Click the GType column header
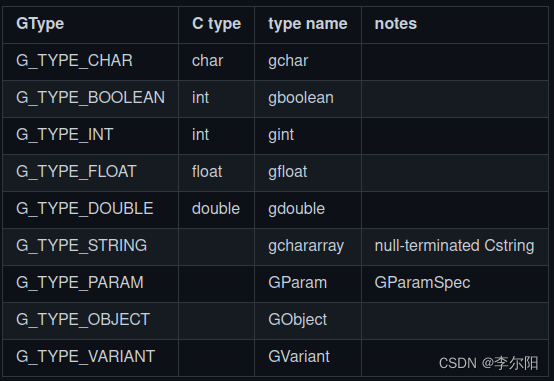554x381 pixels. tap(90, 25)
